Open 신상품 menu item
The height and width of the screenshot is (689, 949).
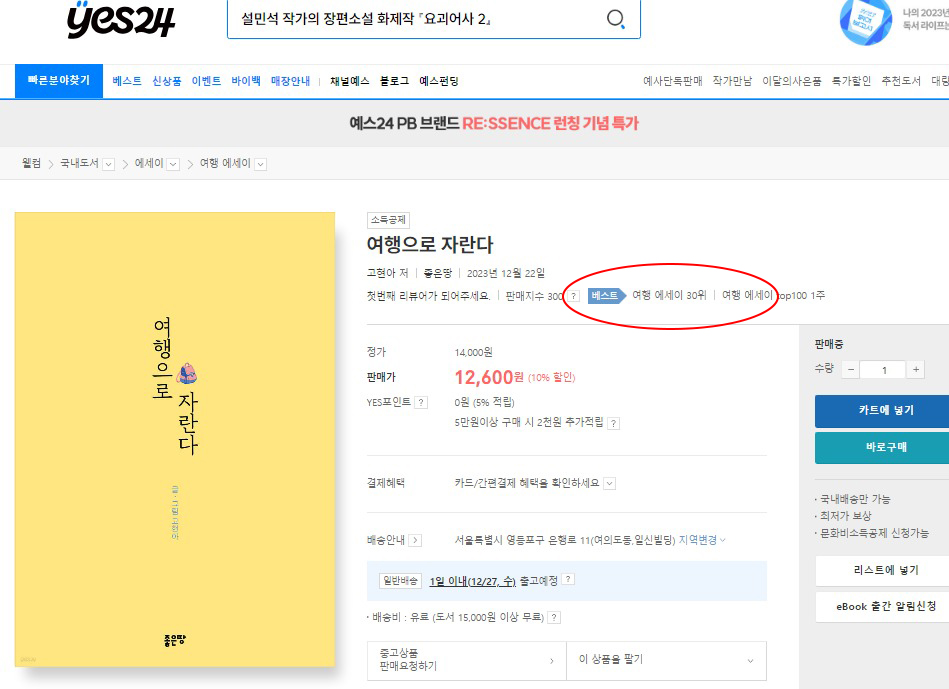pos(166,81)
